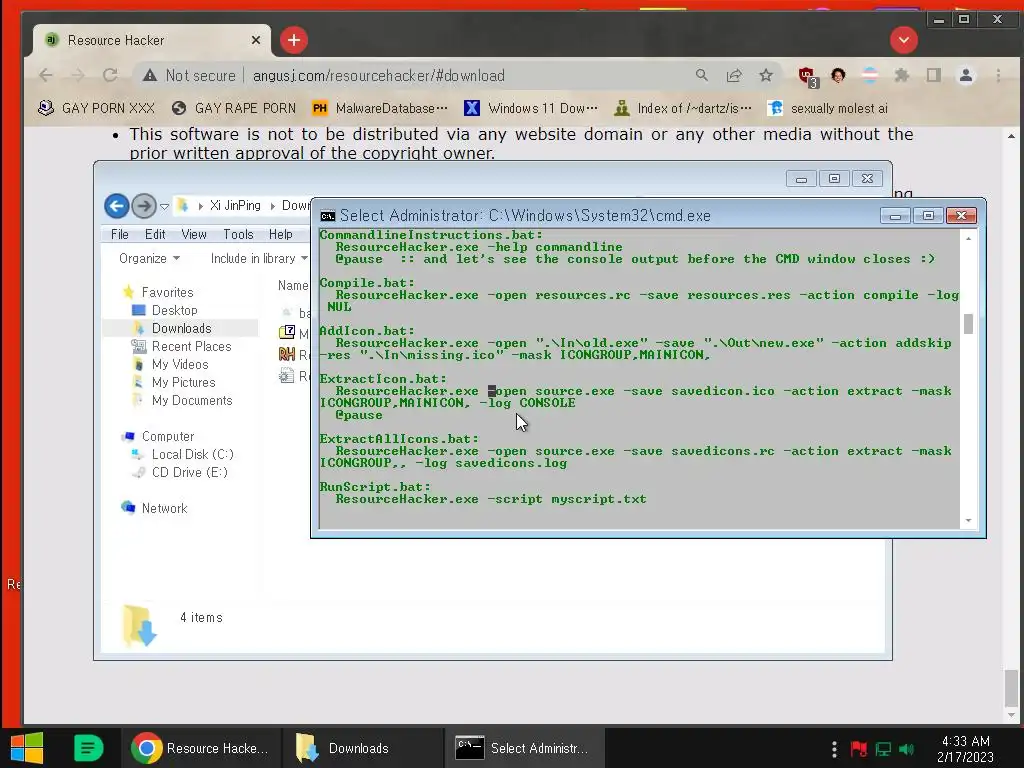Click the cmd window scrollbar thumb
The width and height of the screenshot is (1024, 768).
968,324
